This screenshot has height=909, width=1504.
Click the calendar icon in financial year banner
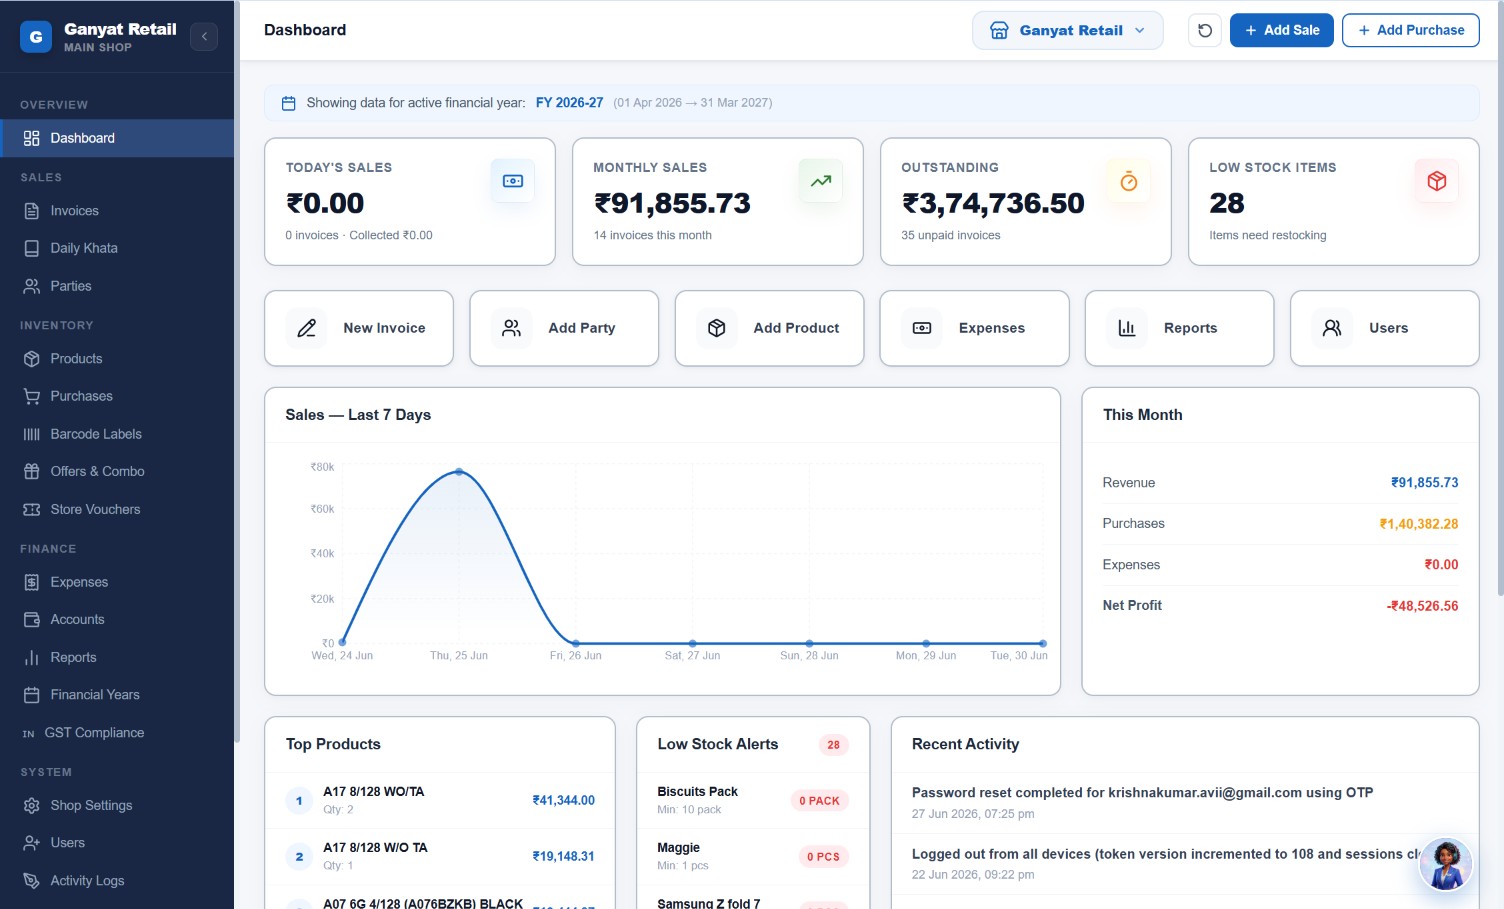tap(289, 103)
